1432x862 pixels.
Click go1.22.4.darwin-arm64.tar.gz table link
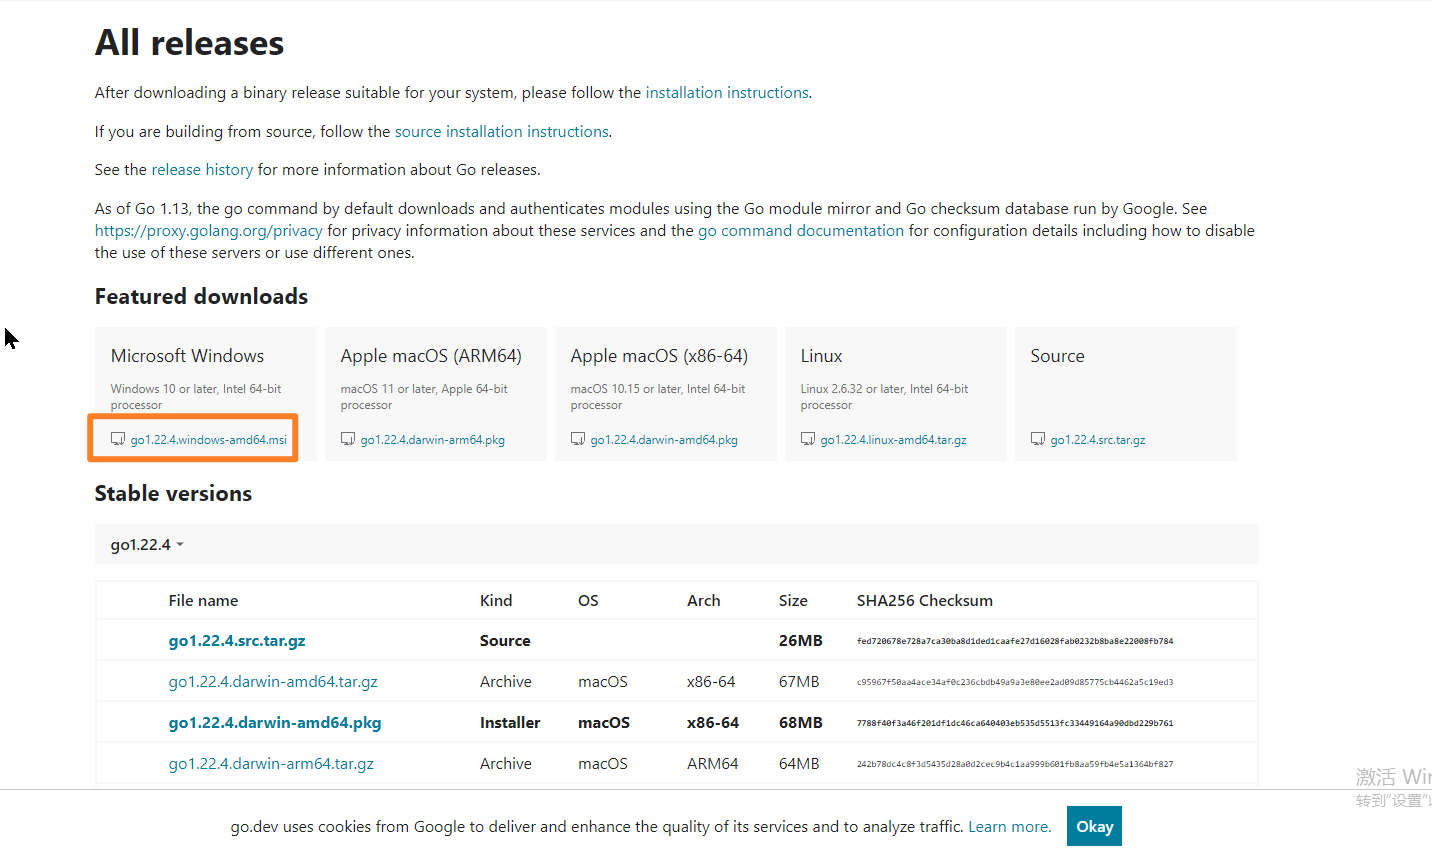pyautogui.click(x=271, y=763)
